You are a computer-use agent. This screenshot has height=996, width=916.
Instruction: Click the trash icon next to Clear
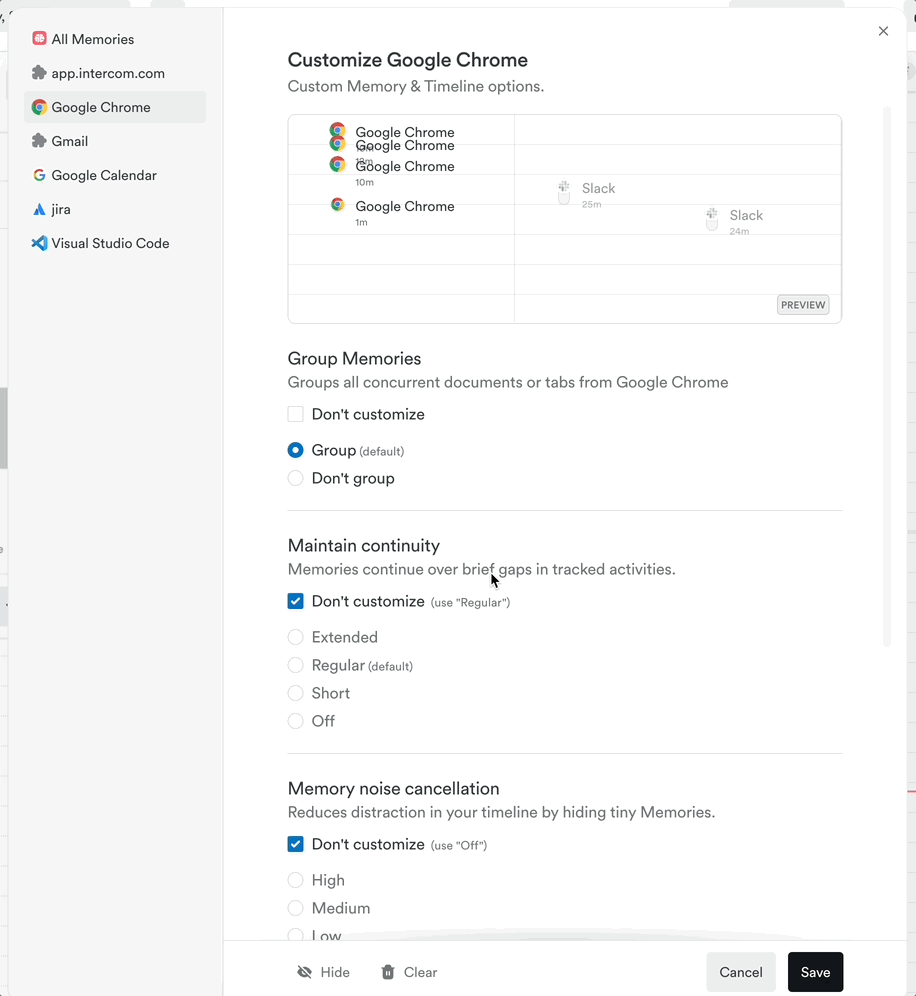pos(387,972)
